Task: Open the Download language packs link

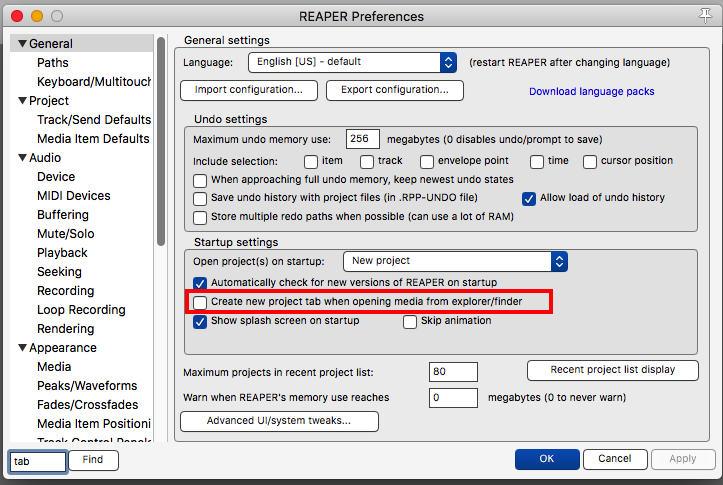Action: [x=592, y=91]
